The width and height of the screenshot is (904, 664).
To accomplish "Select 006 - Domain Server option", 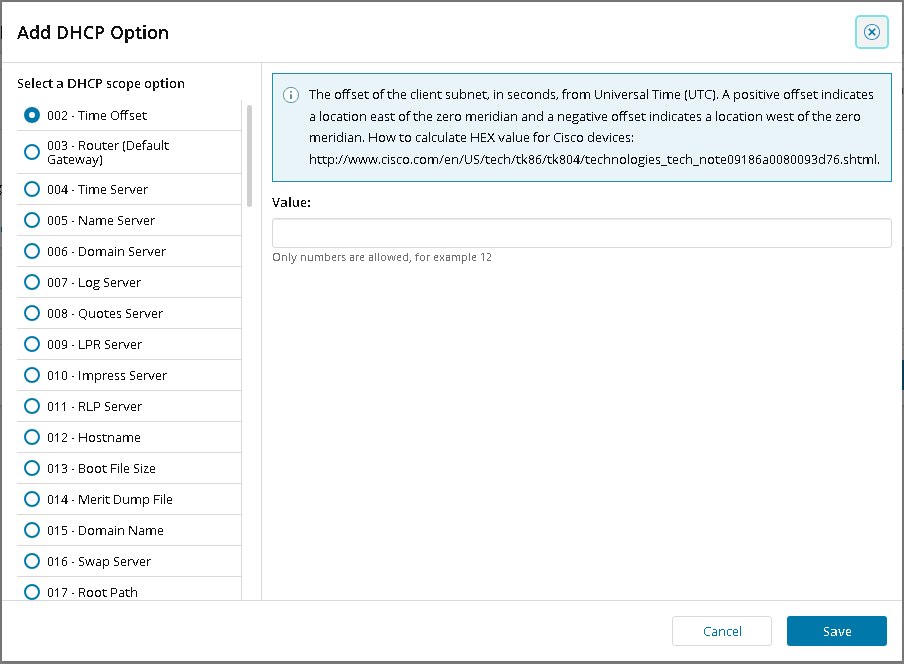I will tap(32, 251).
